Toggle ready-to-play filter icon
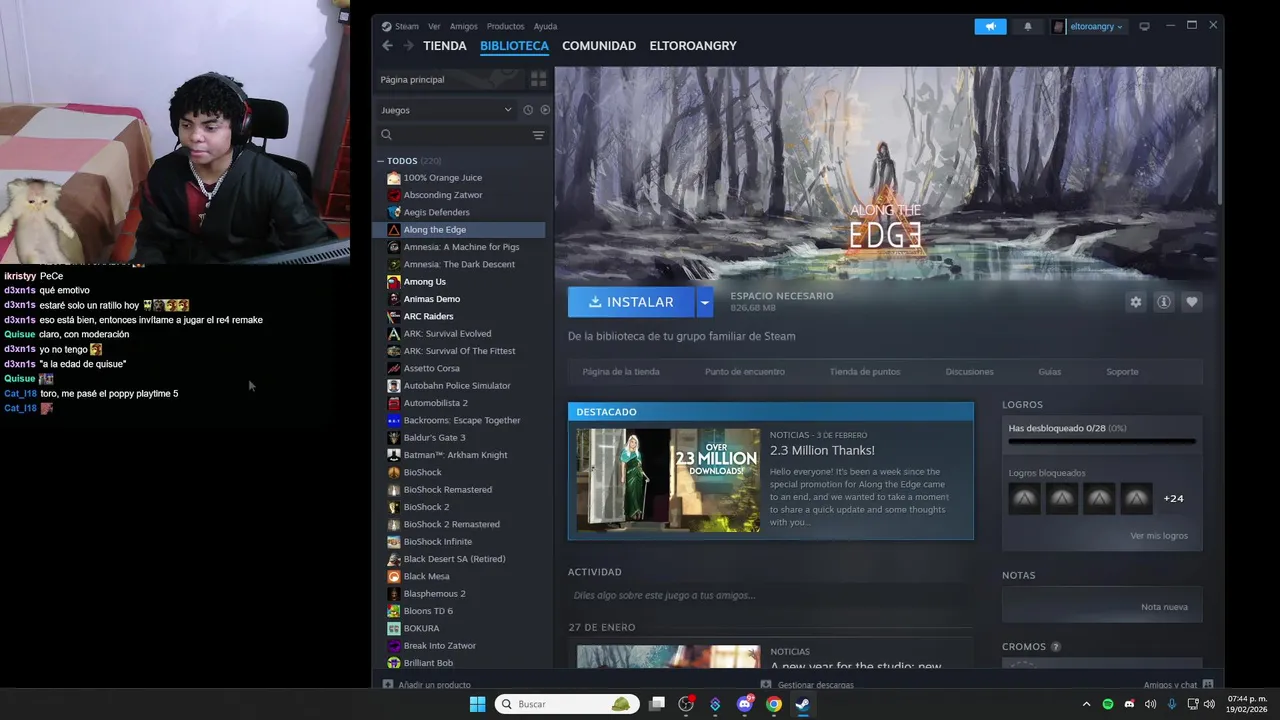1280x720 pixels. 545,110
